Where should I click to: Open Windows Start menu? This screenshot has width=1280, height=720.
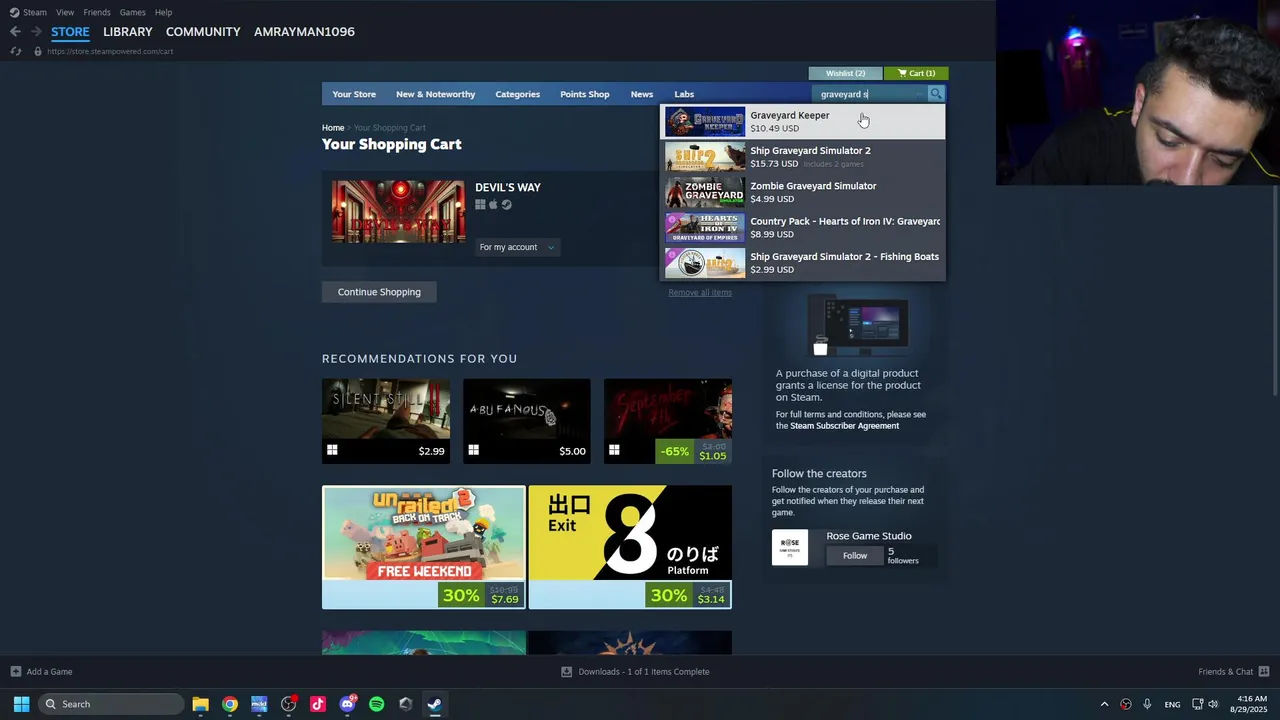coord(21,704)
